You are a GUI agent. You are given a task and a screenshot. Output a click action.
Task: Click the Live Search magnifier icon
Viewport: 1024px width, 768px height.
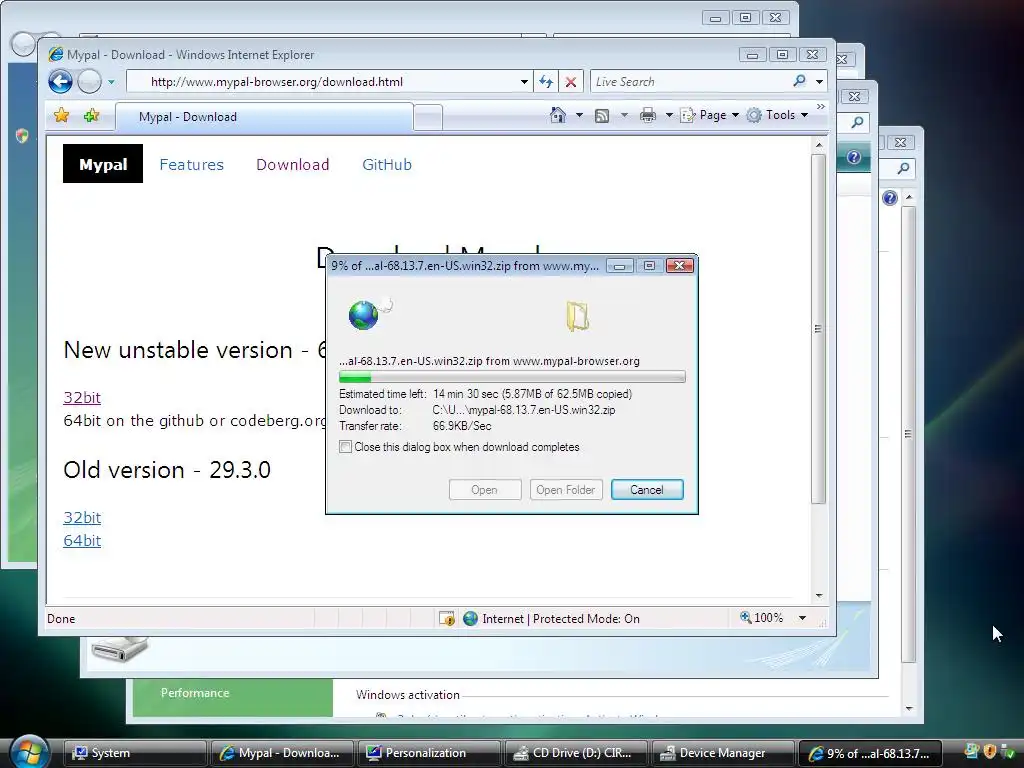799,81
